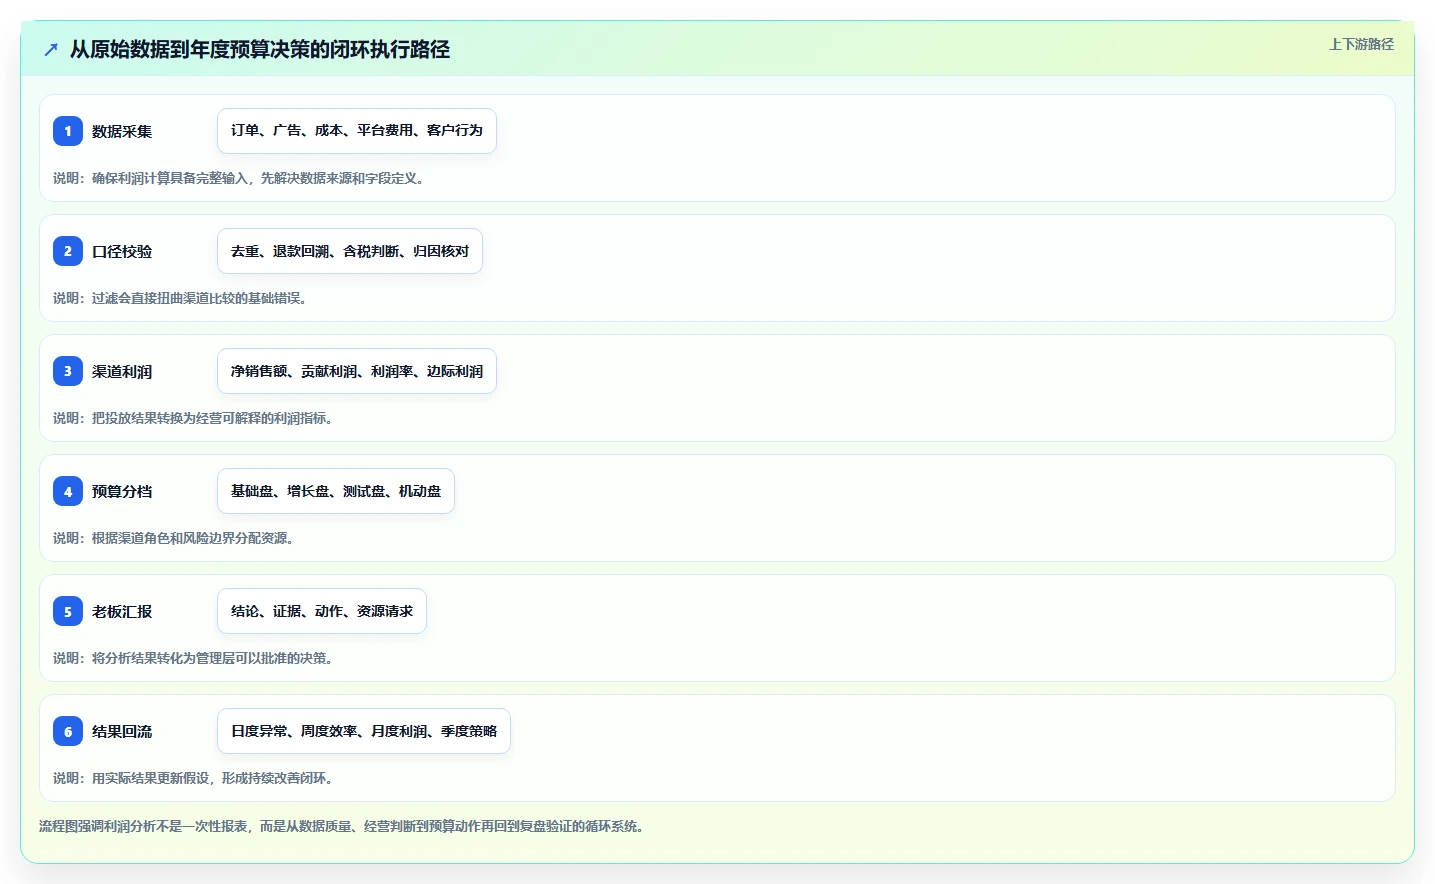Click the 上下游路径 label in the header
Viewport: 1435px width, 884px height.
click(1361, 44)
